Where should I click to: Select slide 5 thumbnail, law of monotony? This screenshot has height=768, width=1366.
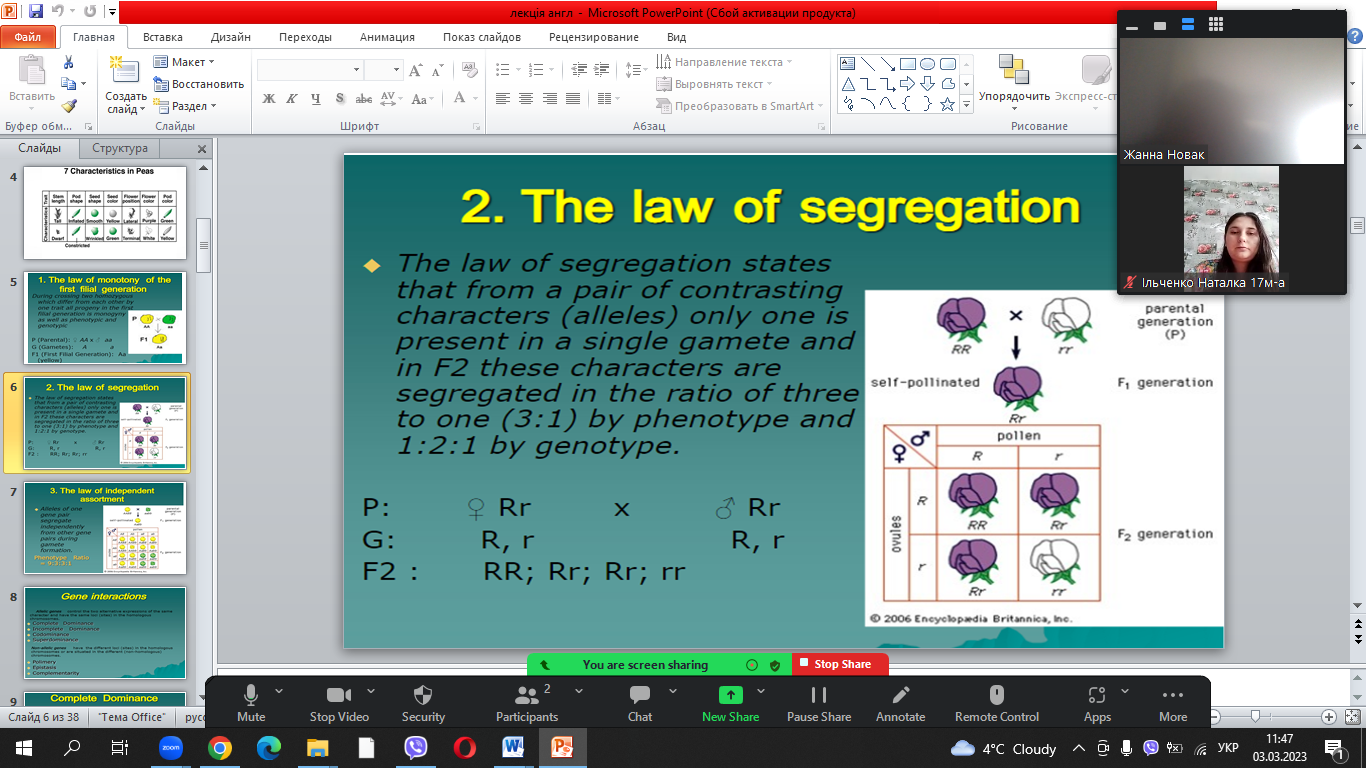(x=105, y=317)
